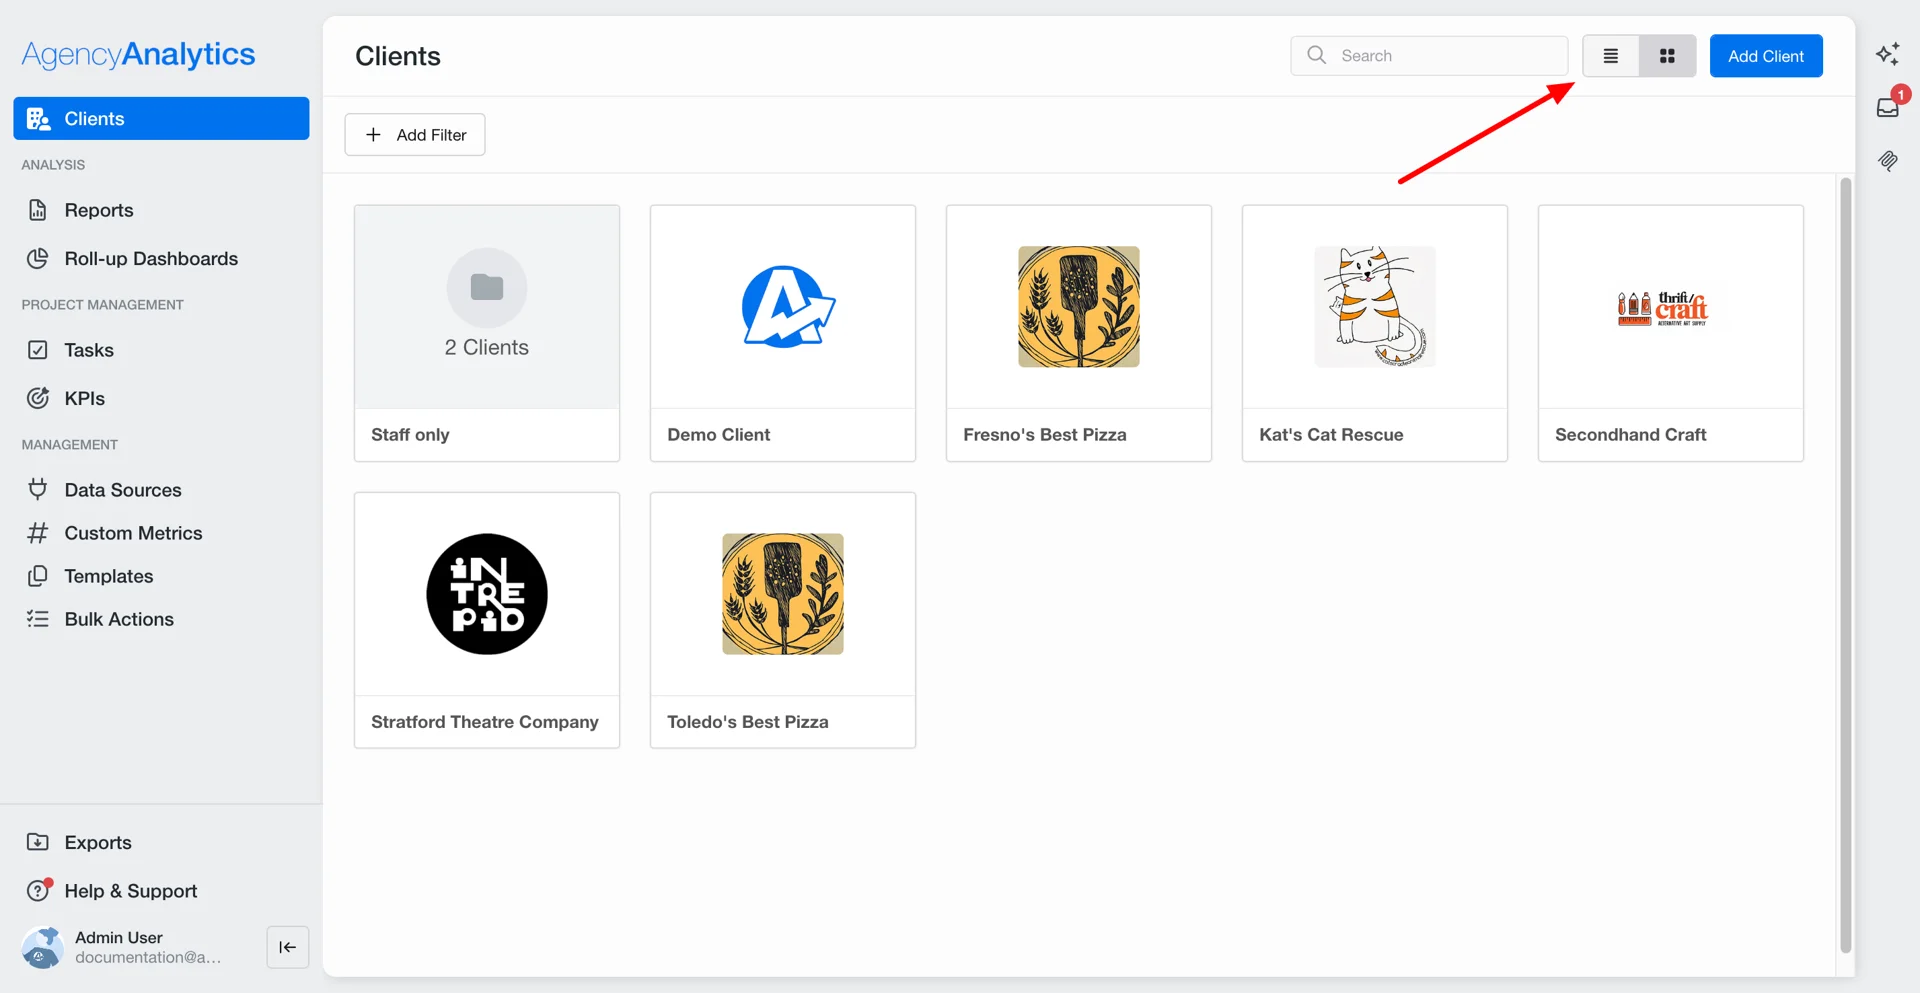Viewport: 1920px width, 993px height.
Task: Click the Kat's Cat Rescue name
Action: click(1331, 435)
